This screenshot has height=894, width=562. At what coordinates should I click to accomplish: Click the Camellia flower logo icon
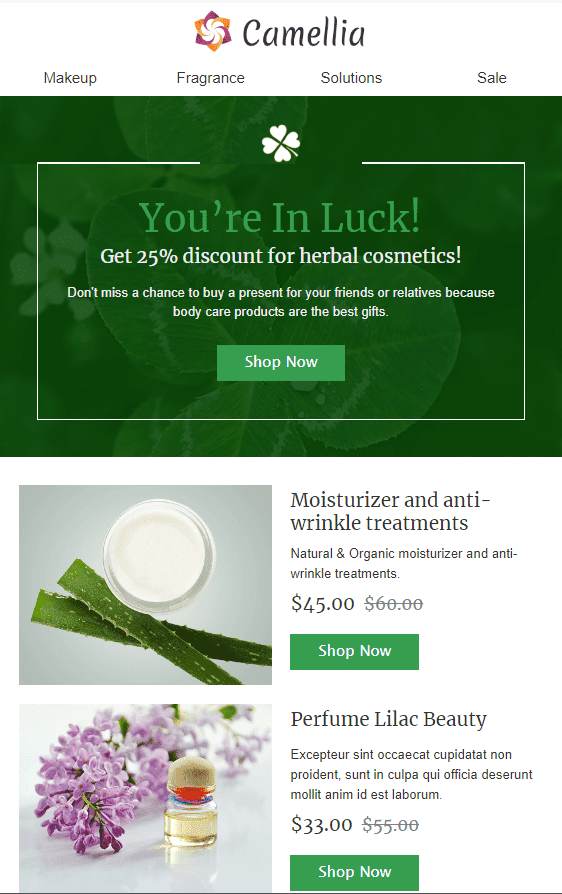pyautogui.click(x=213, y=31)
